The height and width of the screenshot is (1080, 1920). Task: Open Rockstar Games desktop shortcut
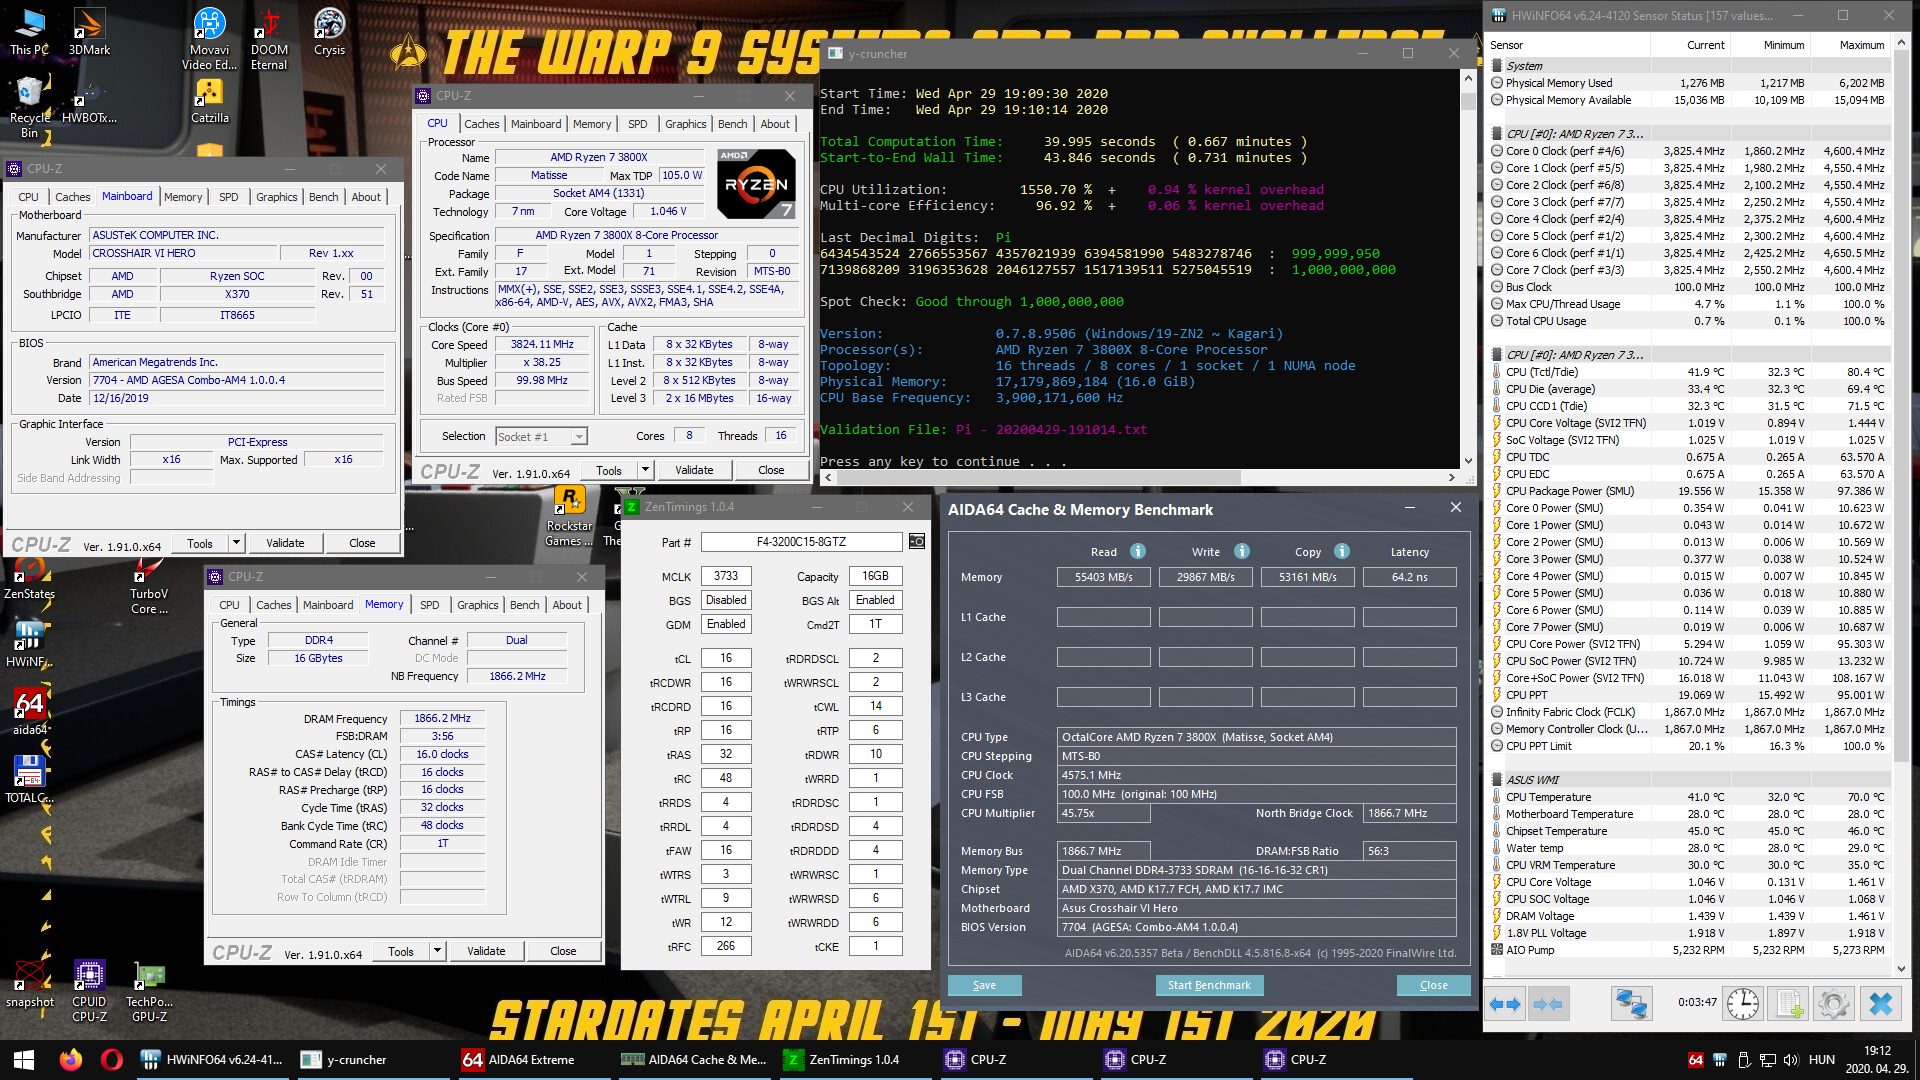click(x=568, y=516)
